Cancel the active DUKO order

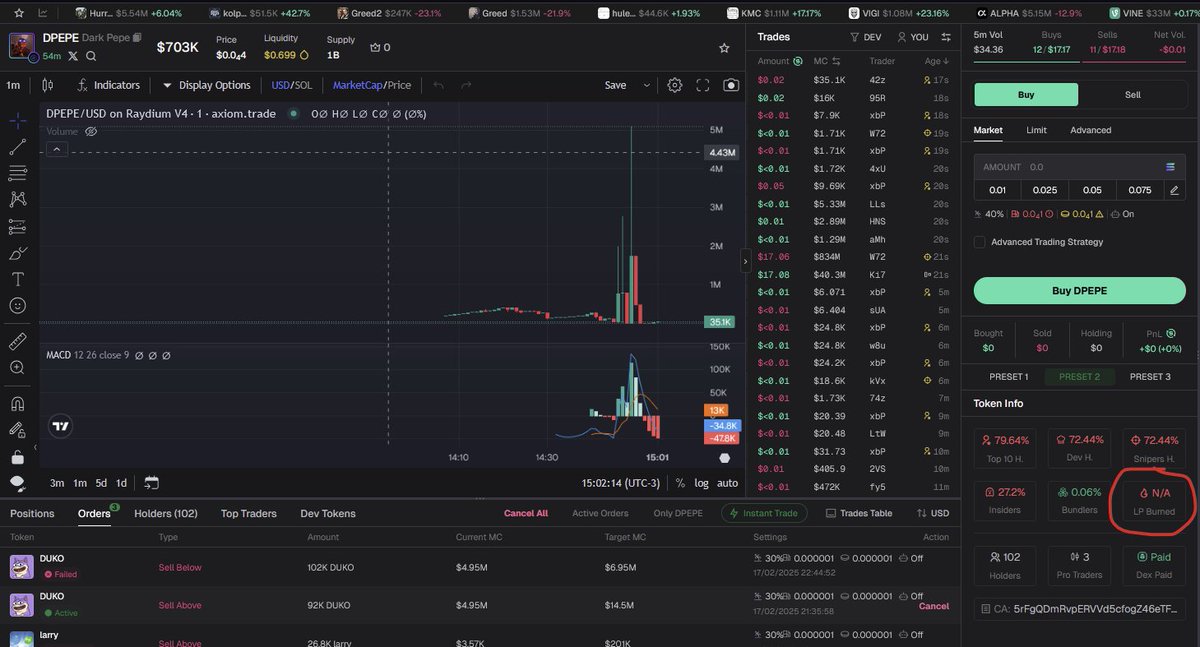[933, 606]
